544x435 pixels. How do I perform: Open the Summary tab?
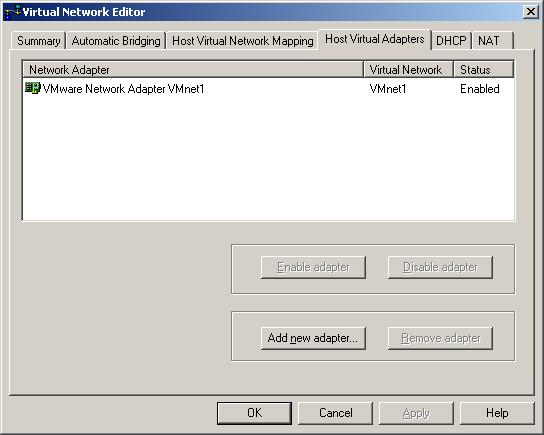39,41
